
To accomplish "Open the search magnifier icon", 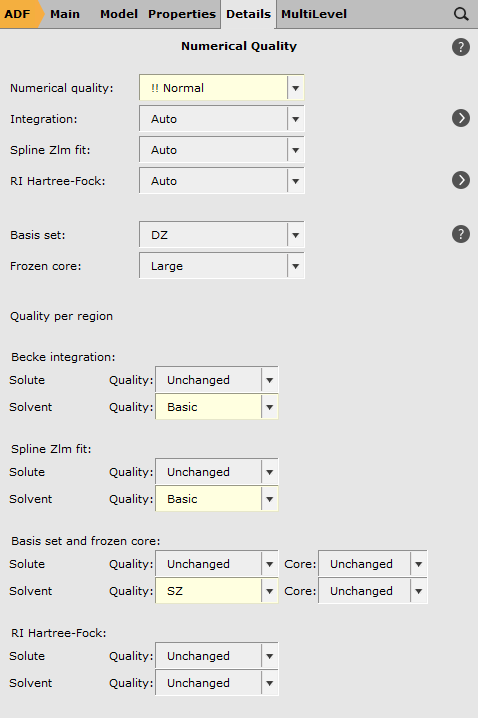I will pos(461,14).
